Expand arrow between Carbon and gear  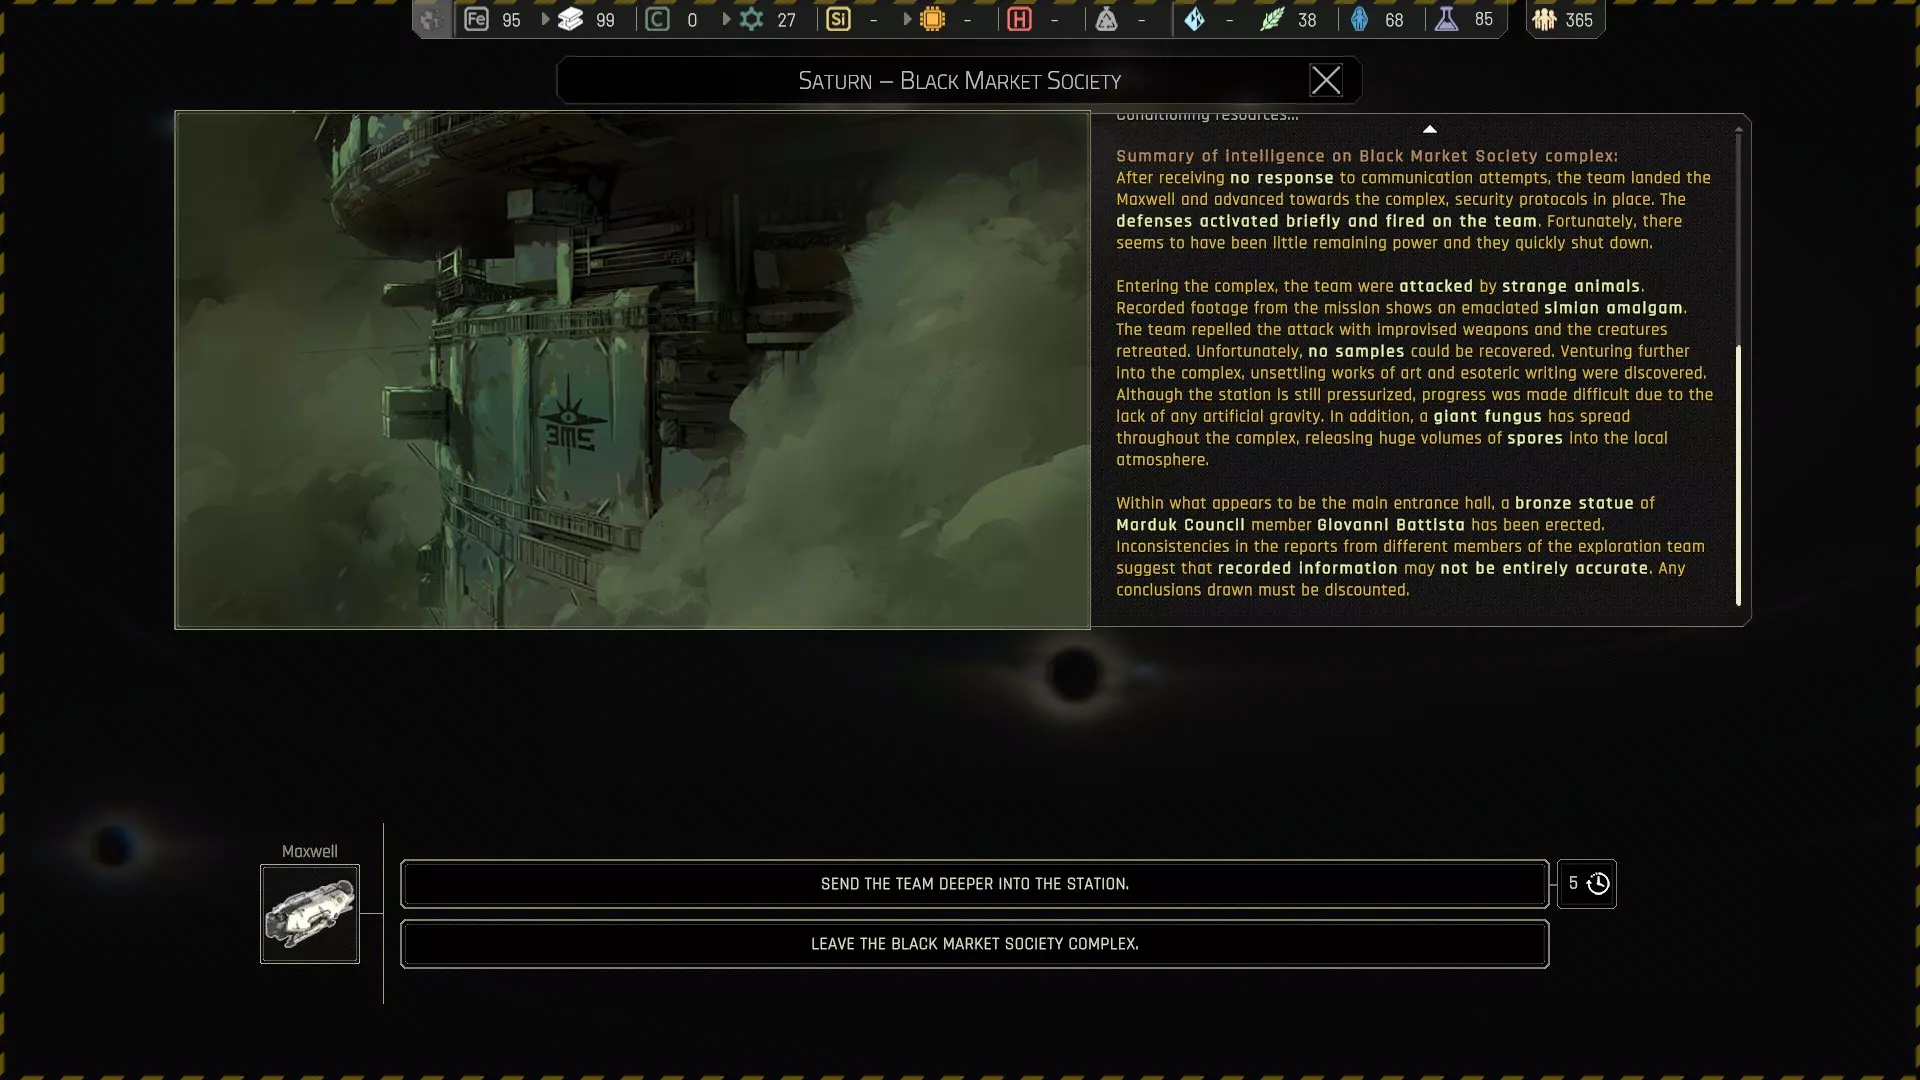[727, 19]
